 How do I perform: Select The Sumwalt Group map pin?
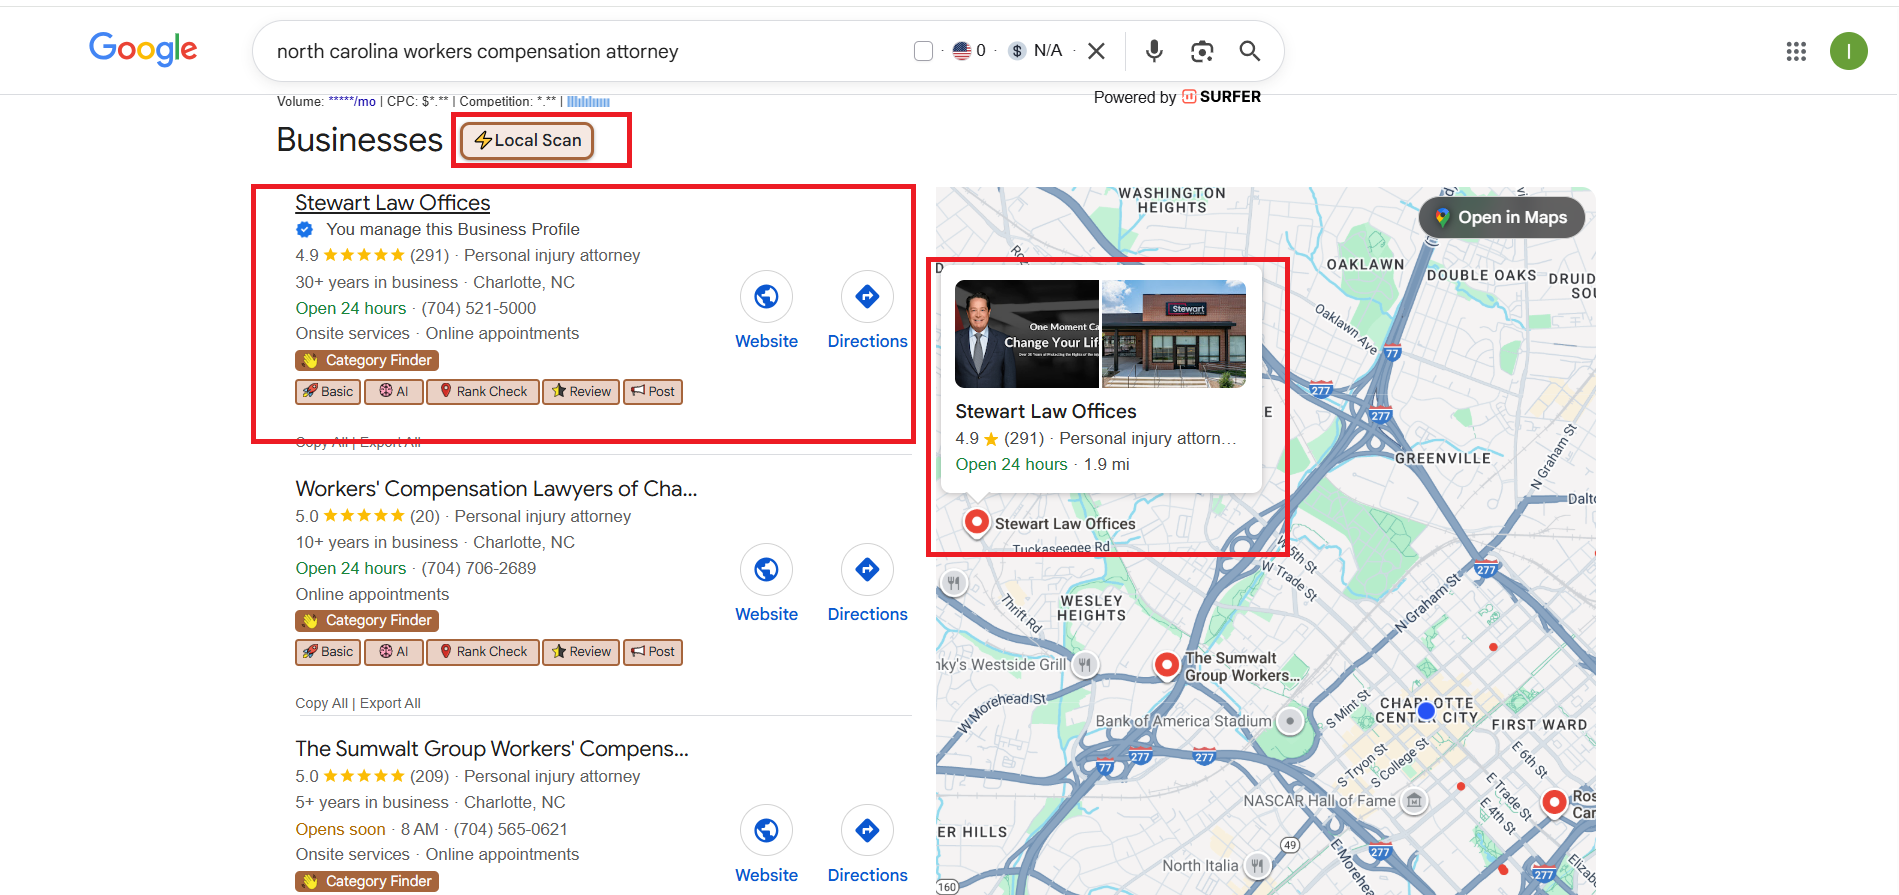(1166, 665)
